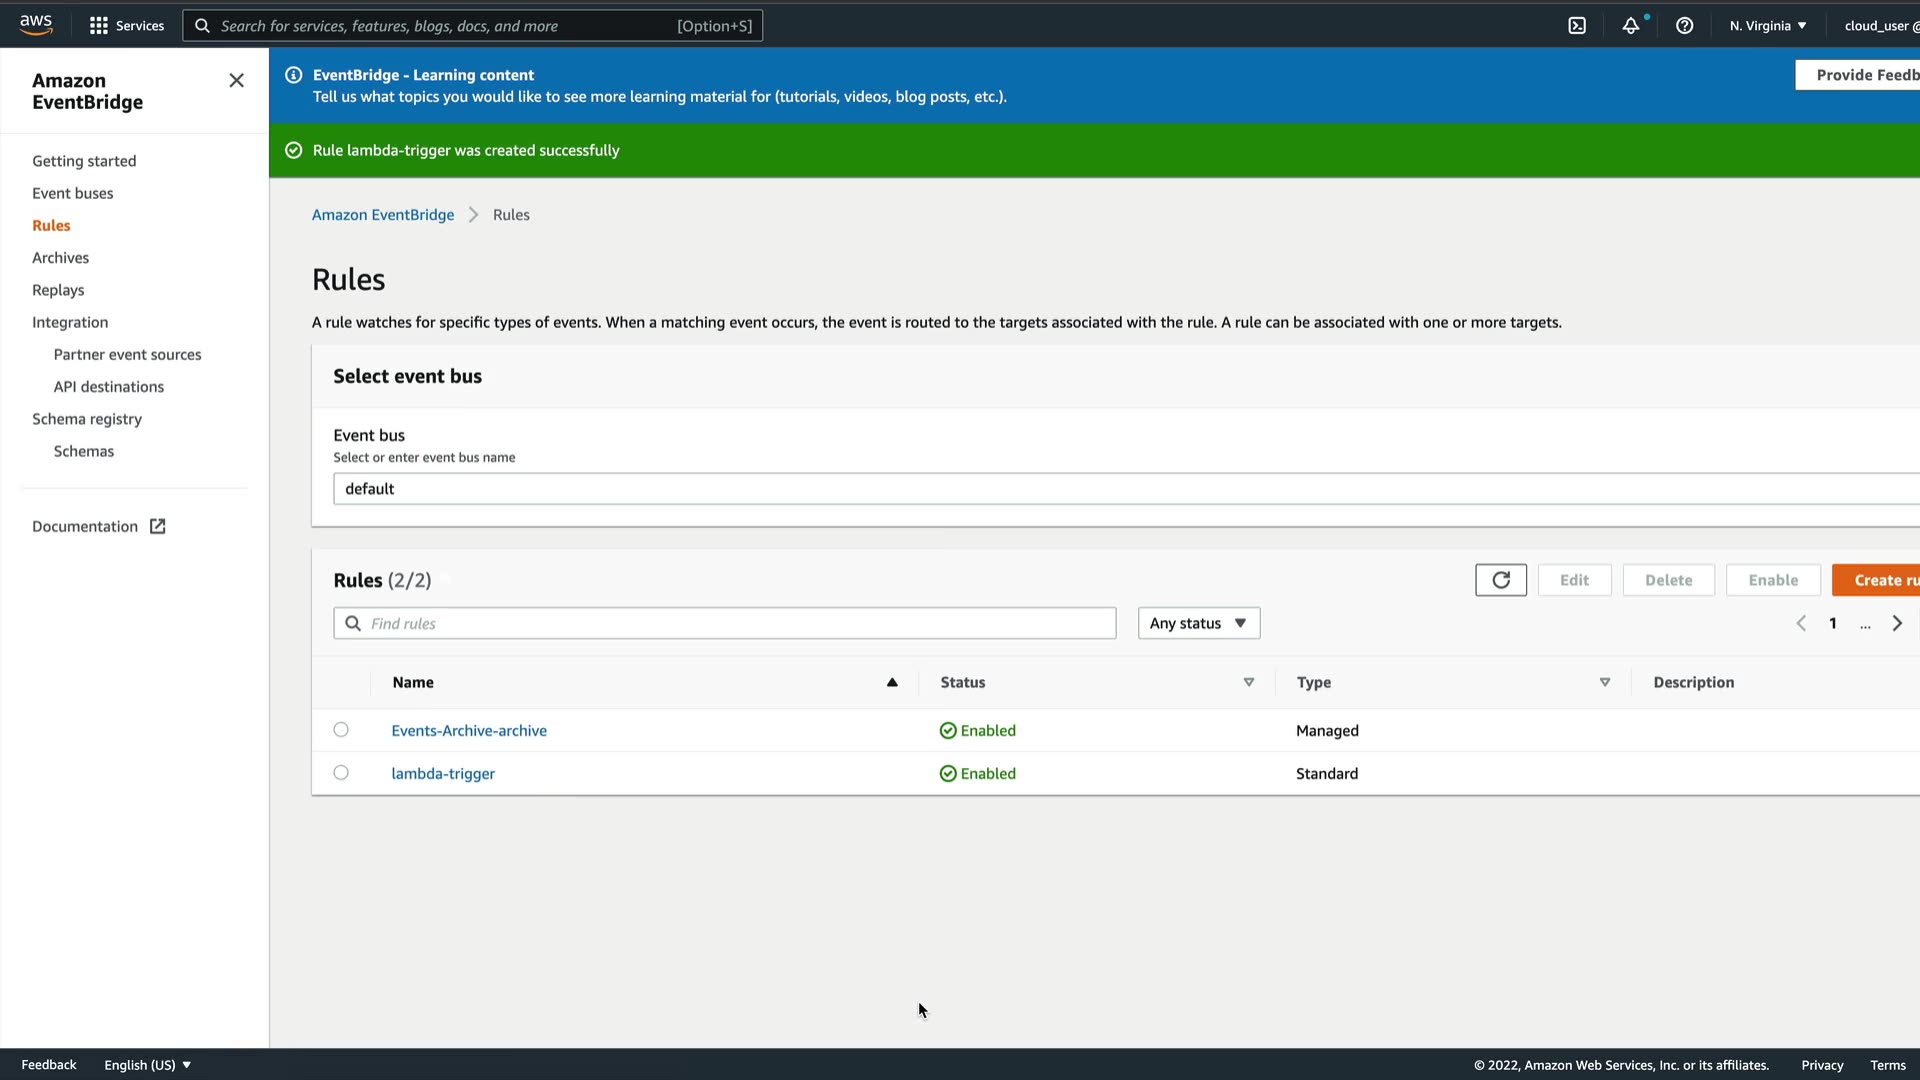Click the help question mark icon
Viewport: 1920px width, 1080px height.
coord(1684,26)
